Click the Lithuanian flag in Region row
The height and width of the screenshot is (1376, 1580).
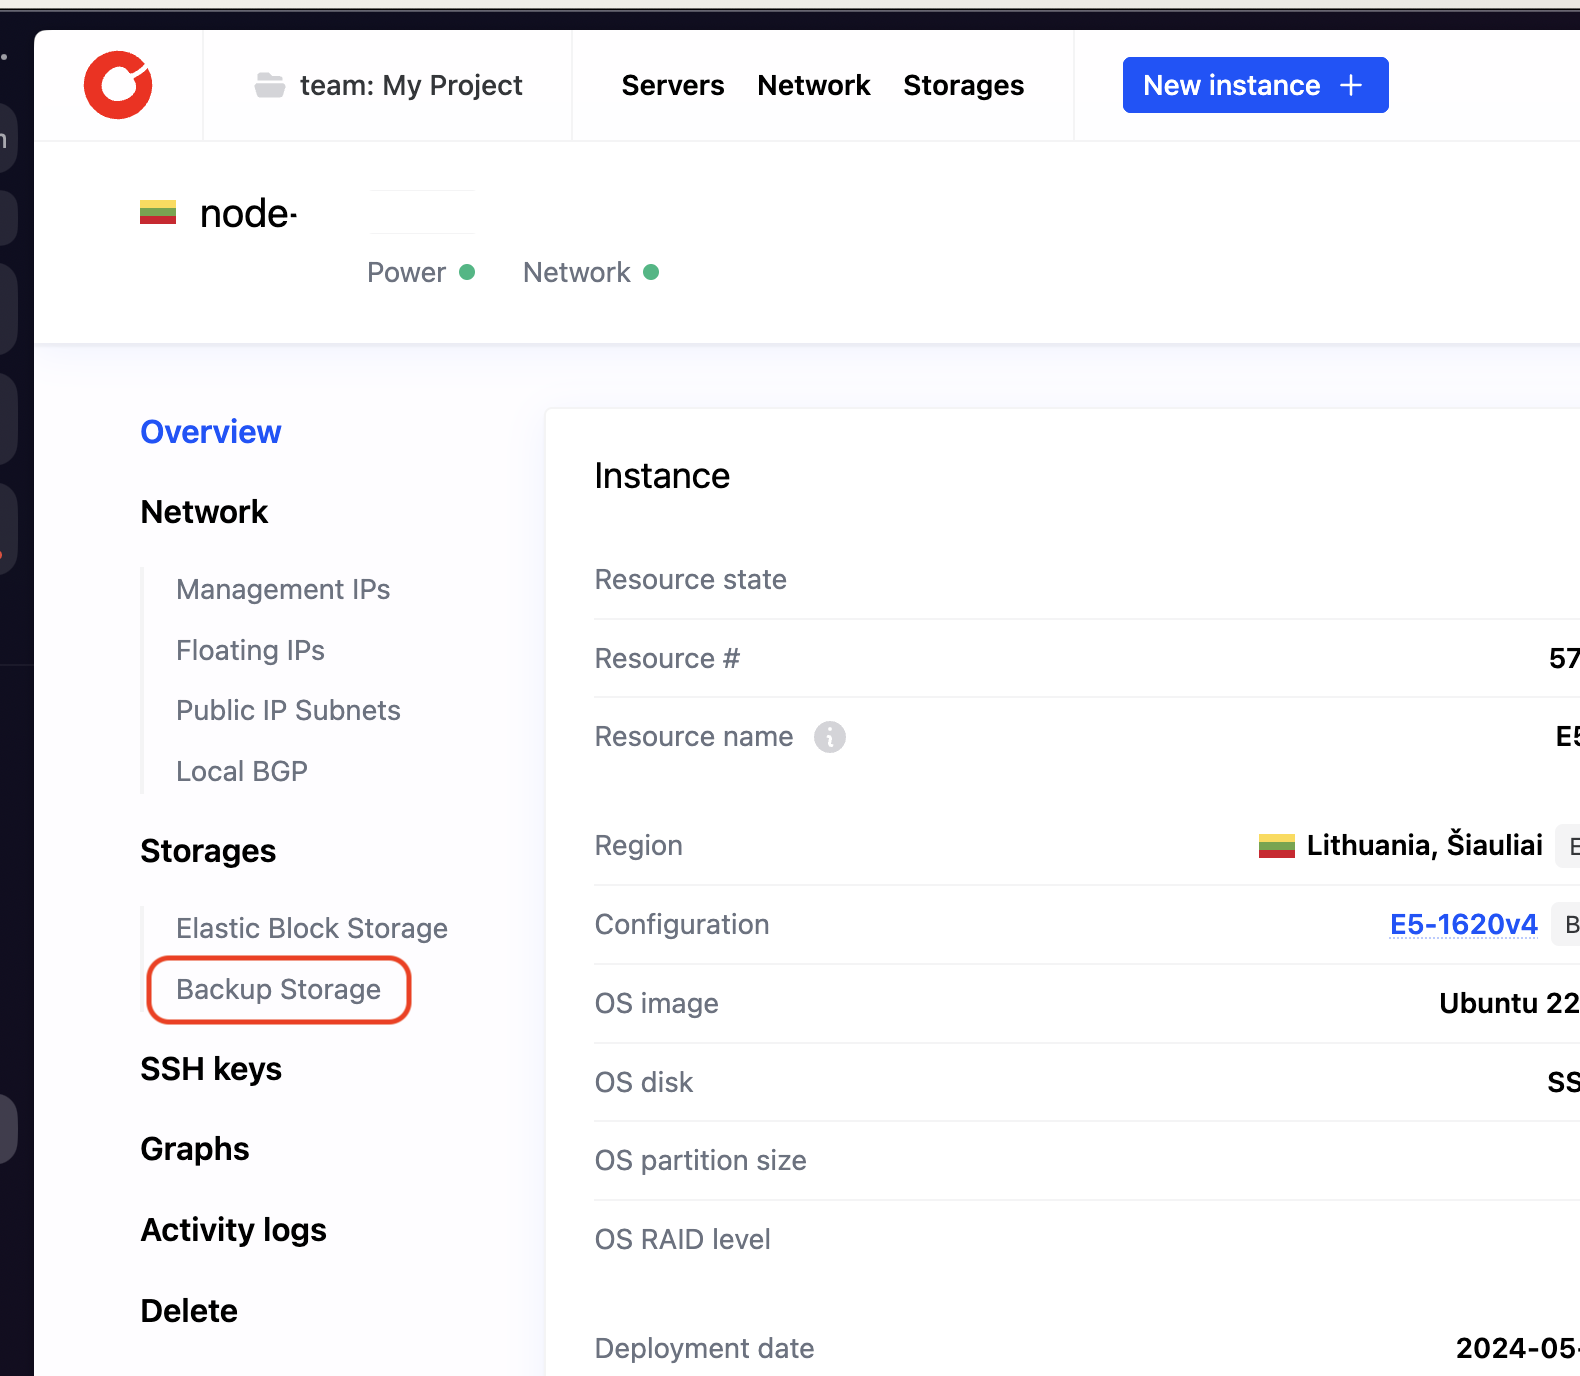[1277, 846]
